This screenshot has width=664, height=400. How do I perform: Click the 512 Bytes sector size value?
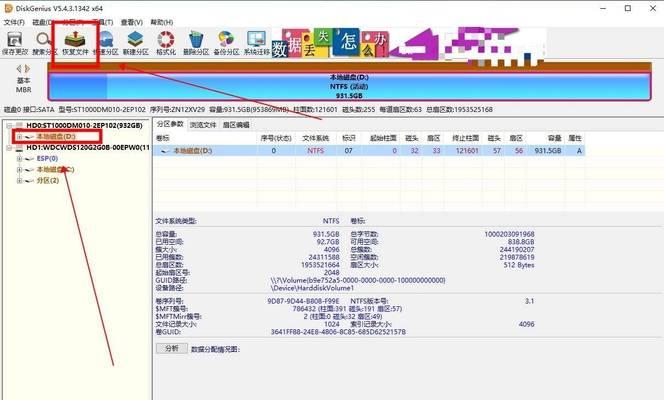[519, 265]
